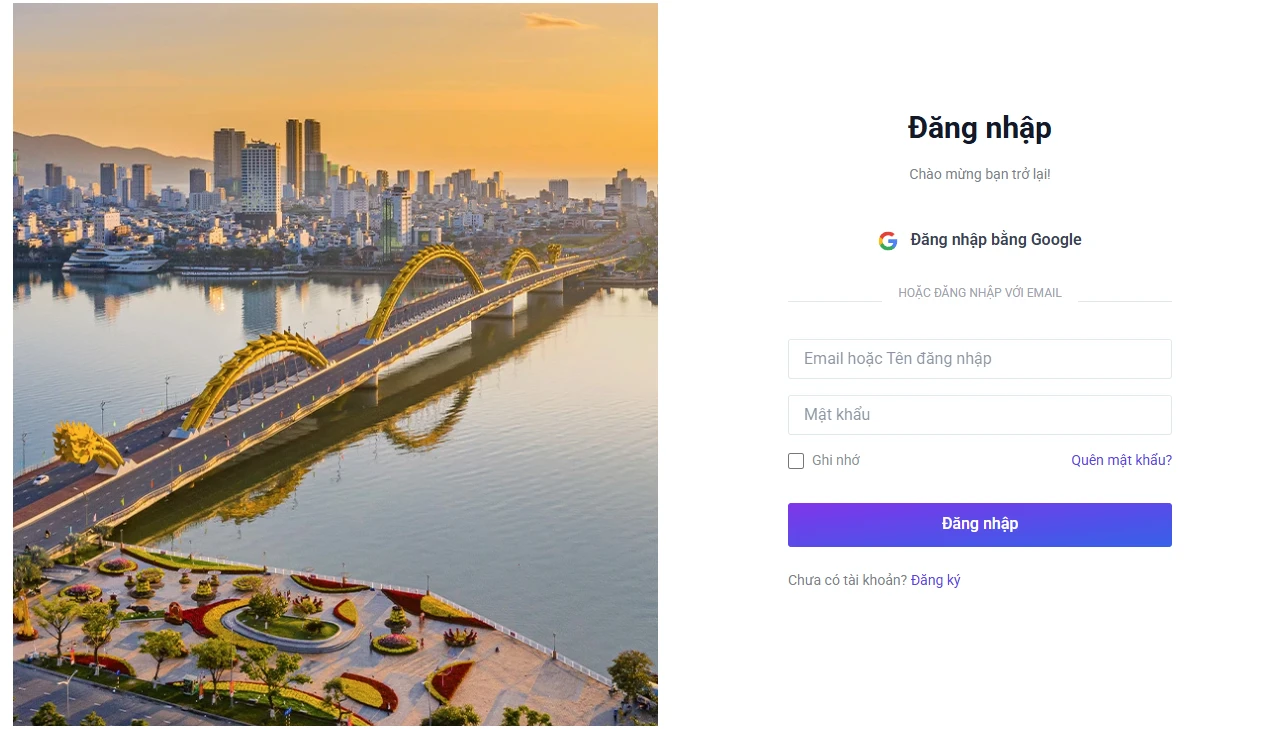
Task: Click the Google logo icon
Action: pos(888,241)
